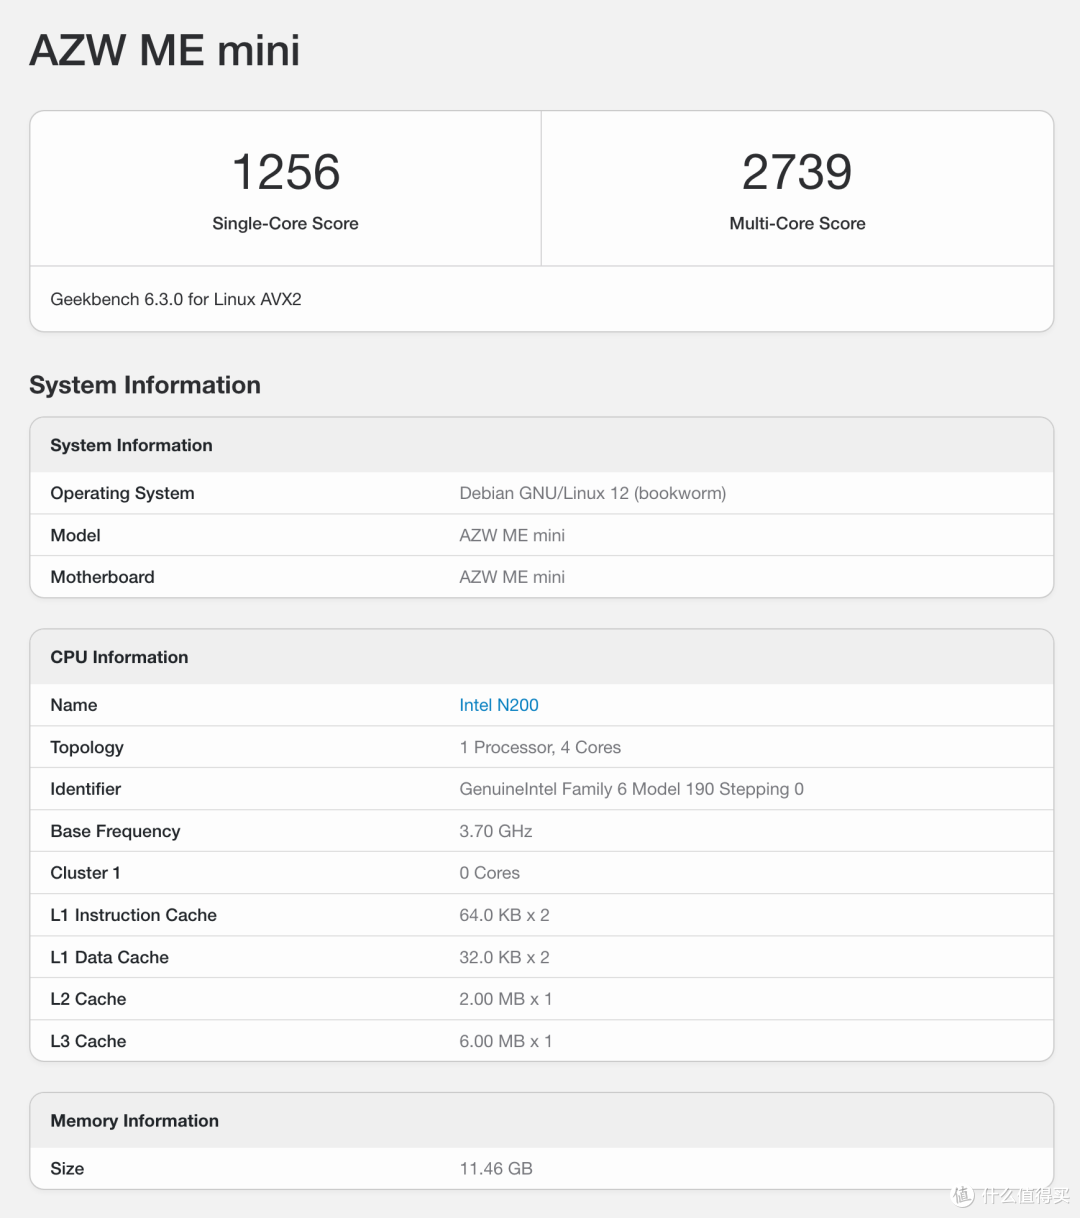Image resolution: width=1080 pixels, height=1218 pixels.
Task: Click the L1 Instruction Cache row label
Action: (x=133, y=915)
